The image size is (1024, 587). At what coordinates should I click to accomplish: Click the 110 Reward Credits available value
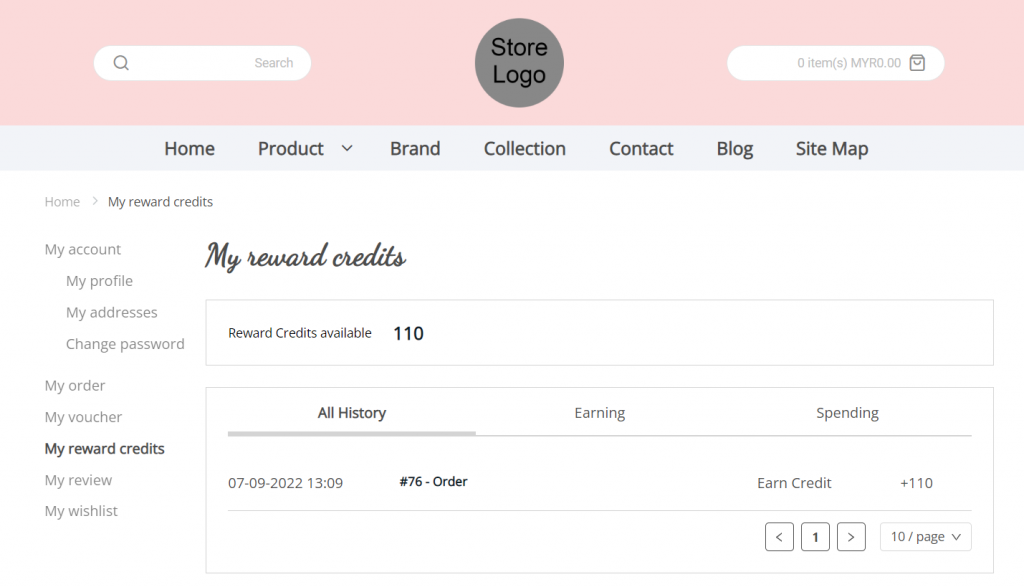(408, 334)
